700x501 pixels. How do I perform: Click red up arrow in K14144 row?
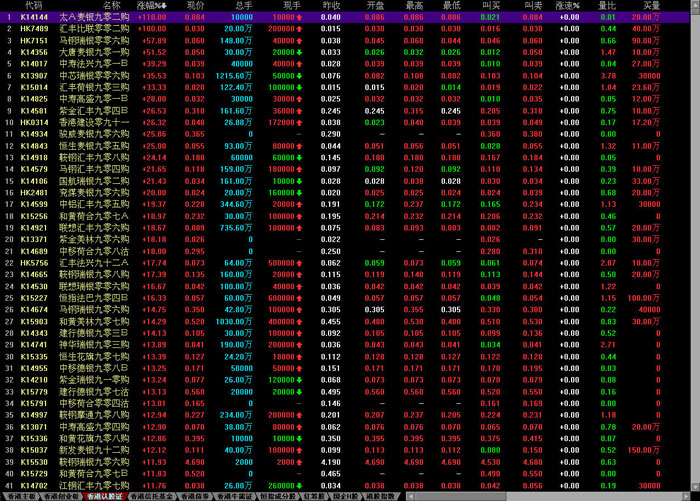point(299,18)
